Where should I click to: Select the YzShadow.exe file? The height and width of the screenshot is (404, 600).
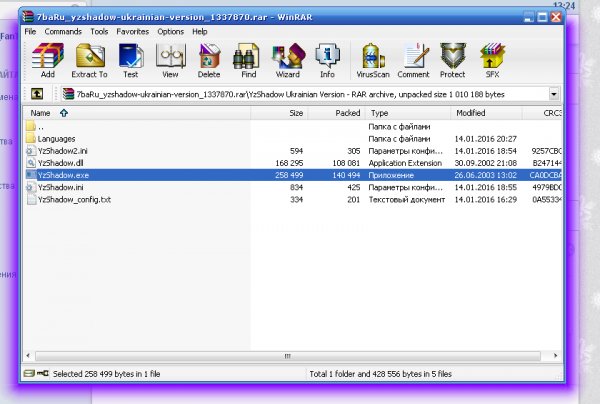coord(293,175)
